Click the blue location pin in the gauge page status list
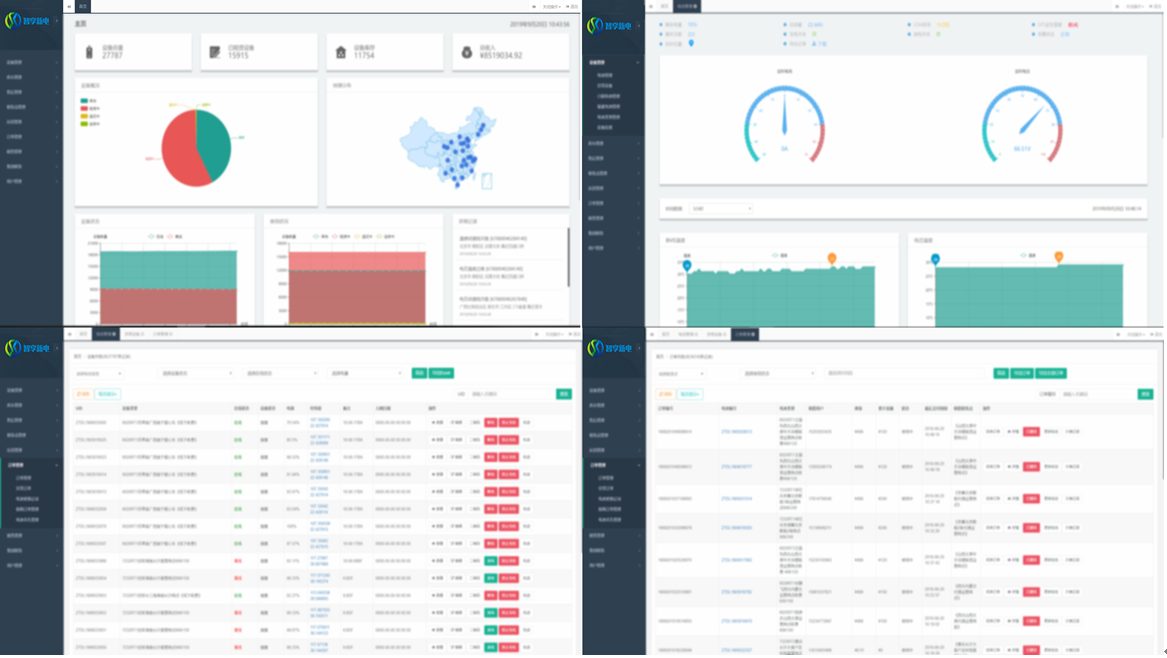This screenshot has width=1167, height=658. tap(691, 44)
